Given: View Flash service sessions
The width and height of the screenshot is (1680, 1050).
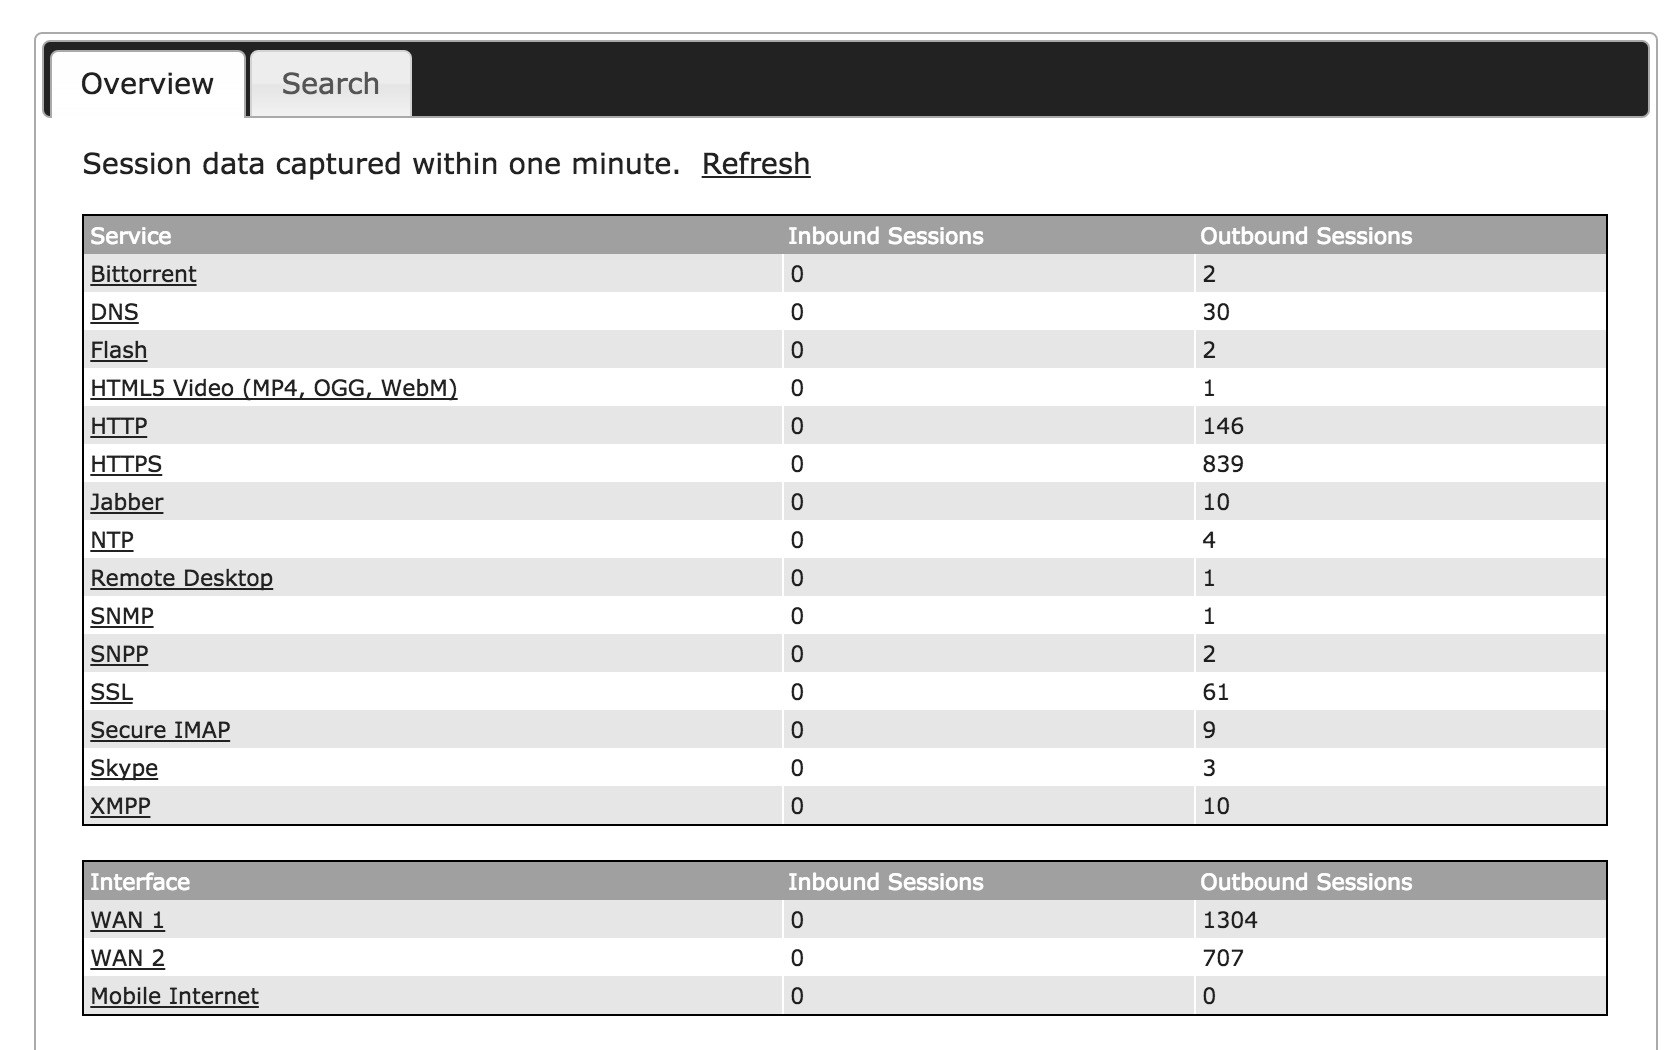Looking at the screenshot, I should point(118,350).
